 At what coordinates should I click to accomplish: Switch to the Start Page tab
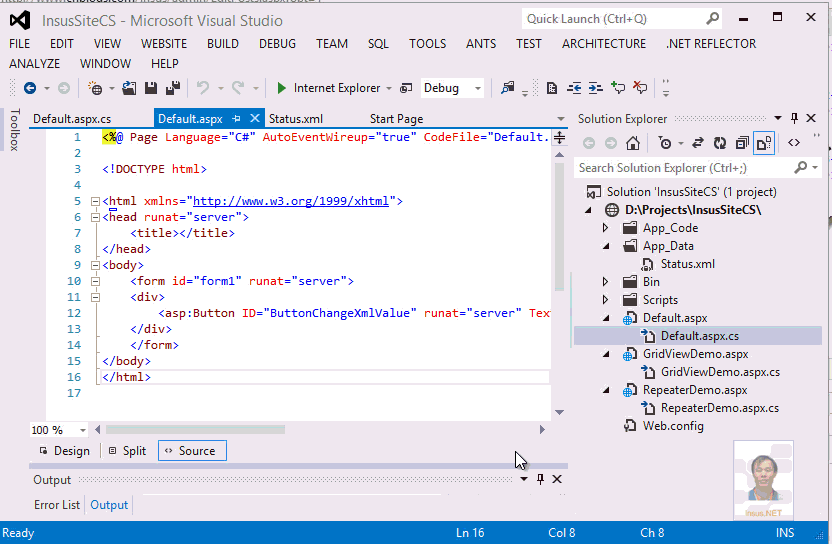396,119
